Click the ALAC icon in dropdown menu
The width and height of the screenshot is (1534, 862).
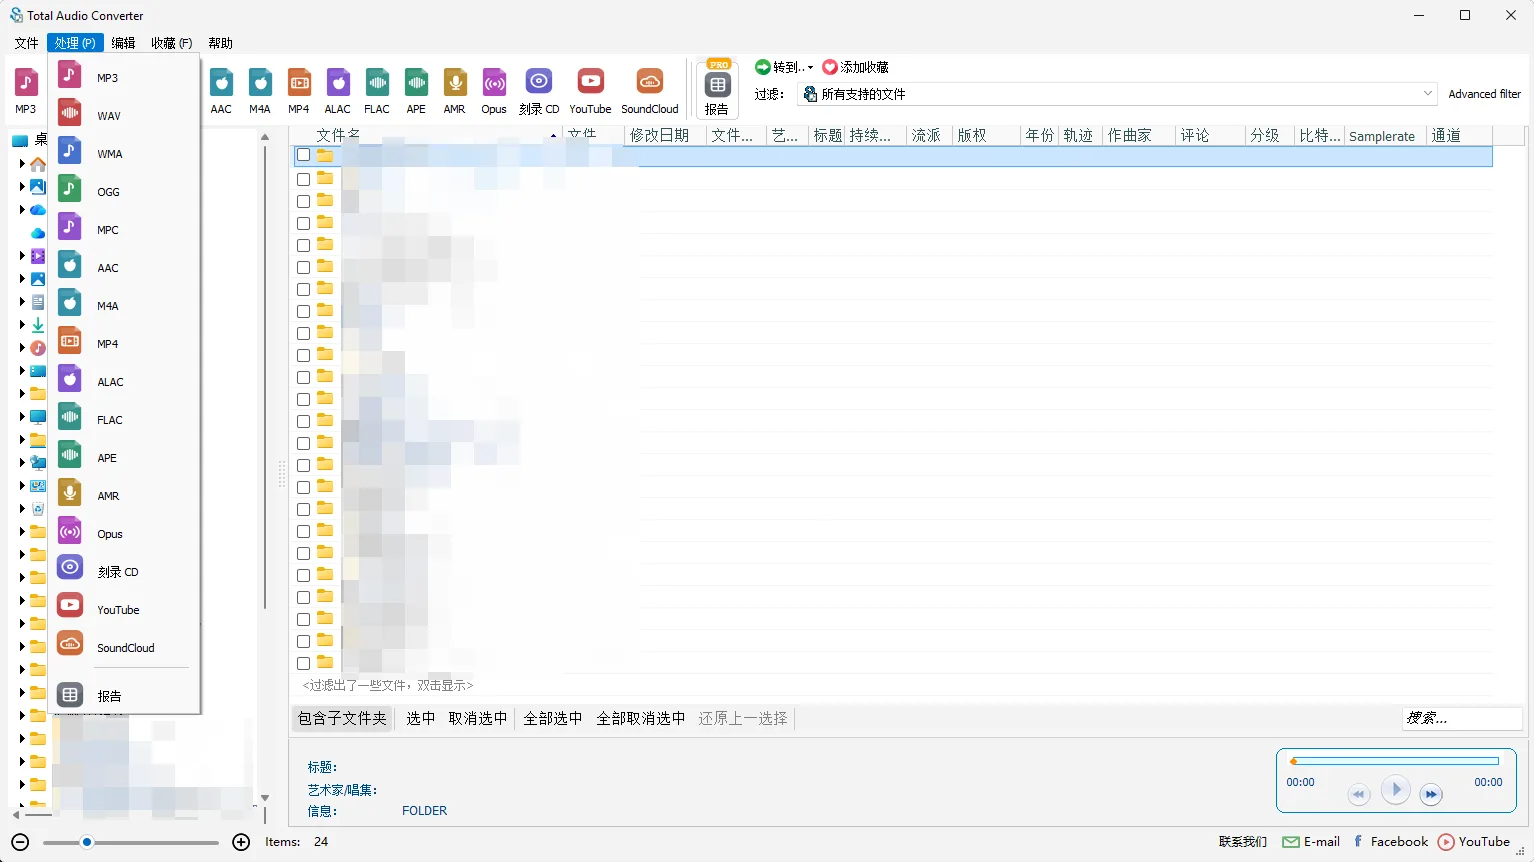70,379
